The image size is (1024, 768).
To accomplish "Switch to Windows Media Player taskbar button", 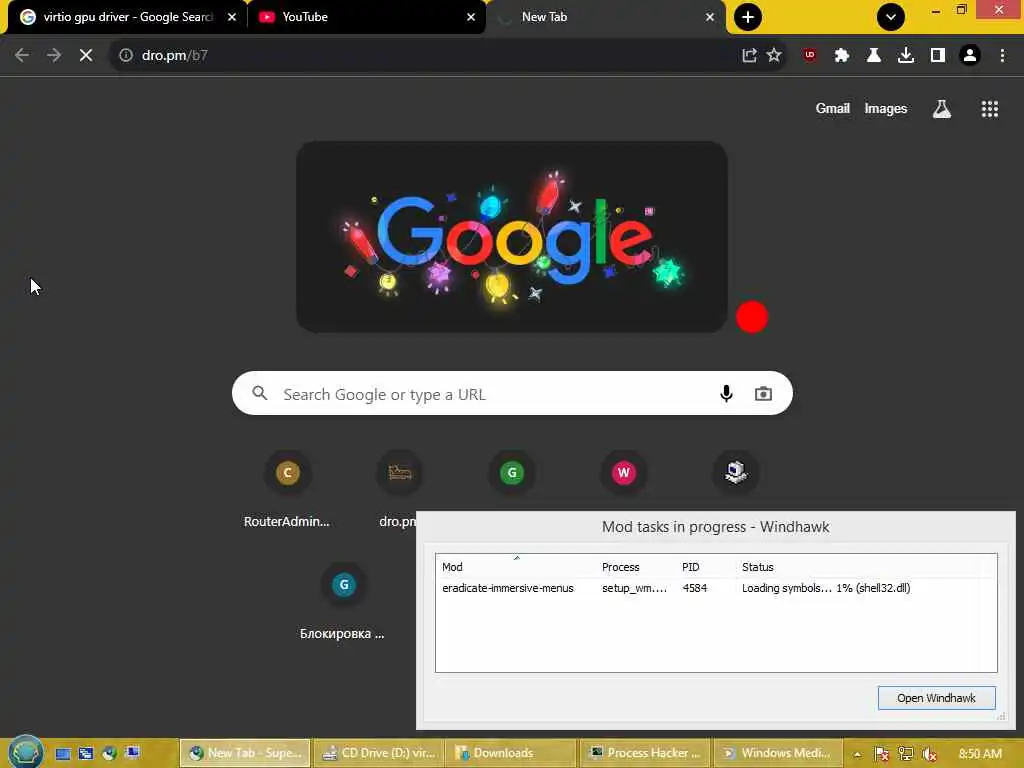I will pos(777,753).
